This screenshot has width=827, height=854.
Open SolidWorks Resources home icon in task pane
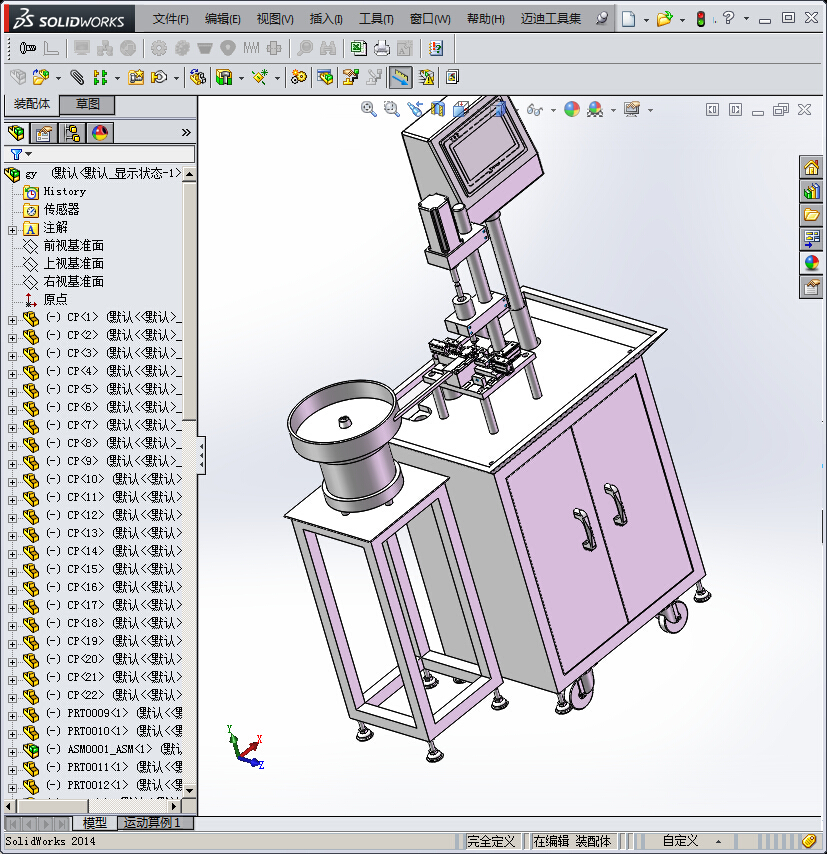click(811, 167)
